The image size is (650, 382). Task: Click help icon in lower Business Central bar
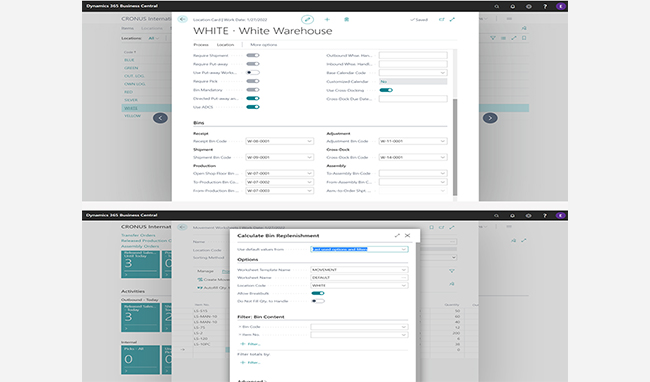pos(545,215)
